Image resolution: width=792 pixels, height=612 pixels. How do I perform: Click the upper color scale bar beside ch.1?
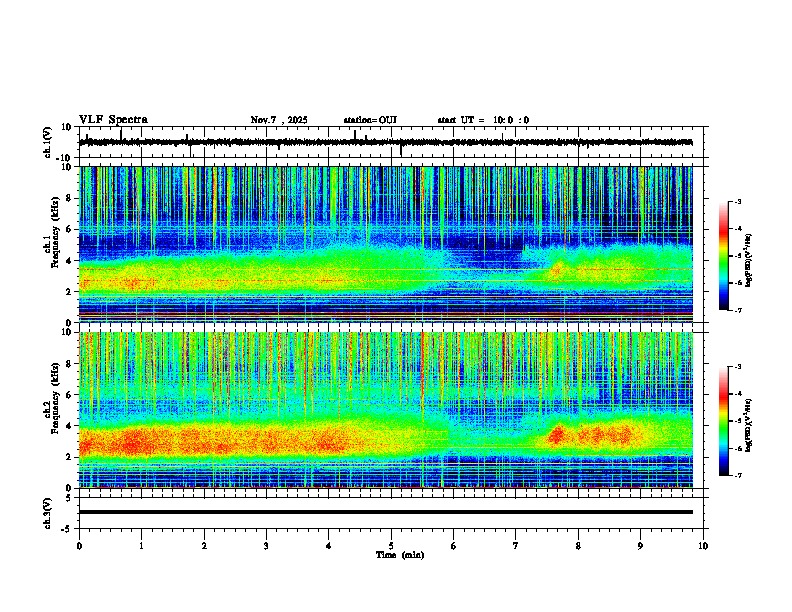click(724, 256)
